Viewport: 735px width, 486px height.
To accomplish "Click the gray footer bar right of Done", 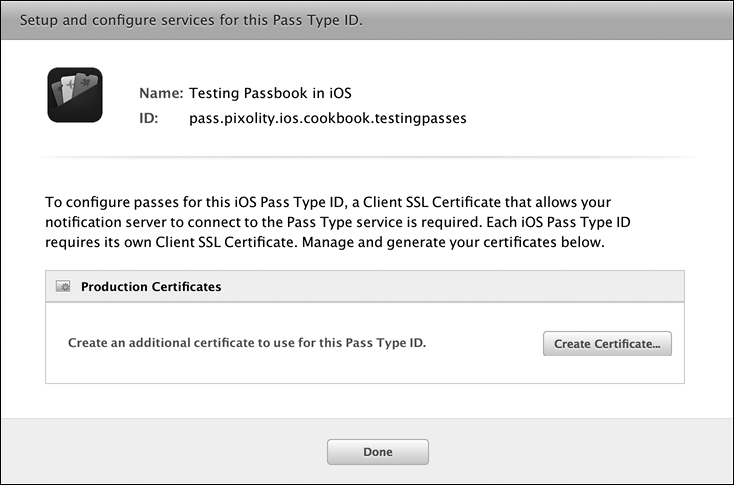I will pos(580,452).
